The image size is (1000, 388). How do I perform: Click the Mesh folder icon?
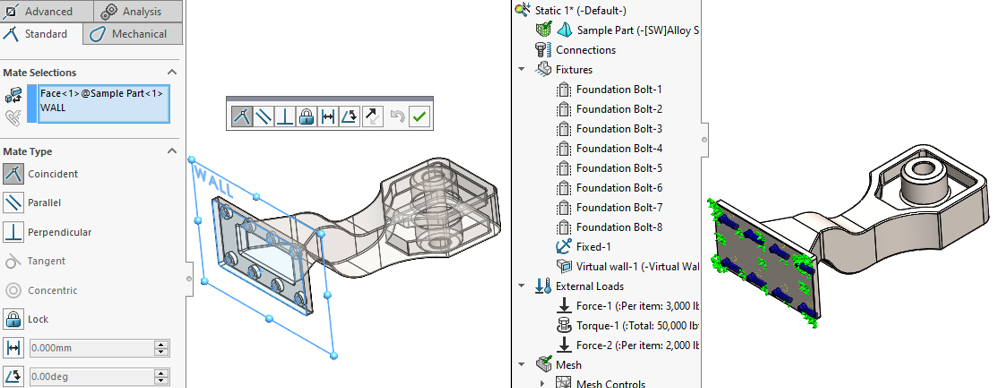pyautogui.click(x=544, y=364)
